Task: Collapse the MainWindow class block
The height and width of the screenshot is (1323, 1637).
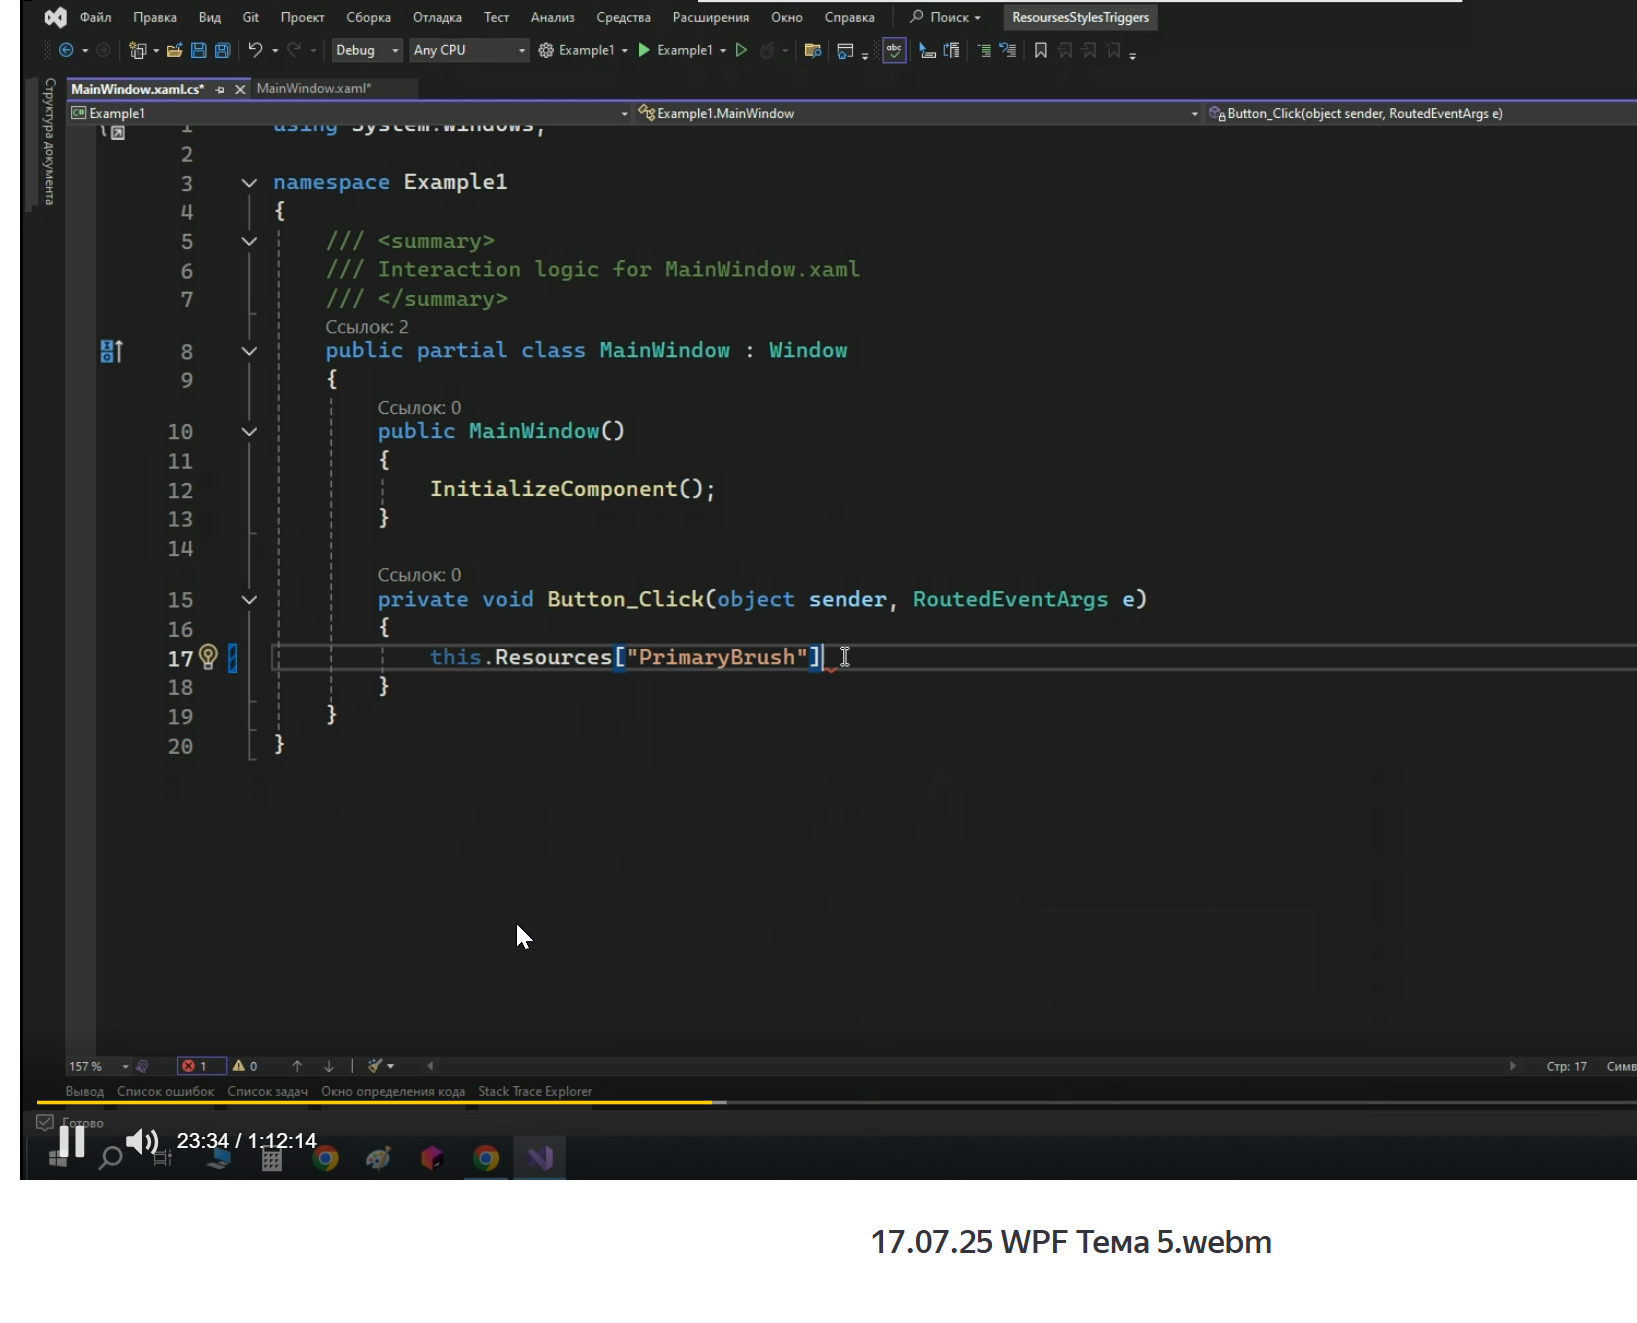Action: (249, 351)
